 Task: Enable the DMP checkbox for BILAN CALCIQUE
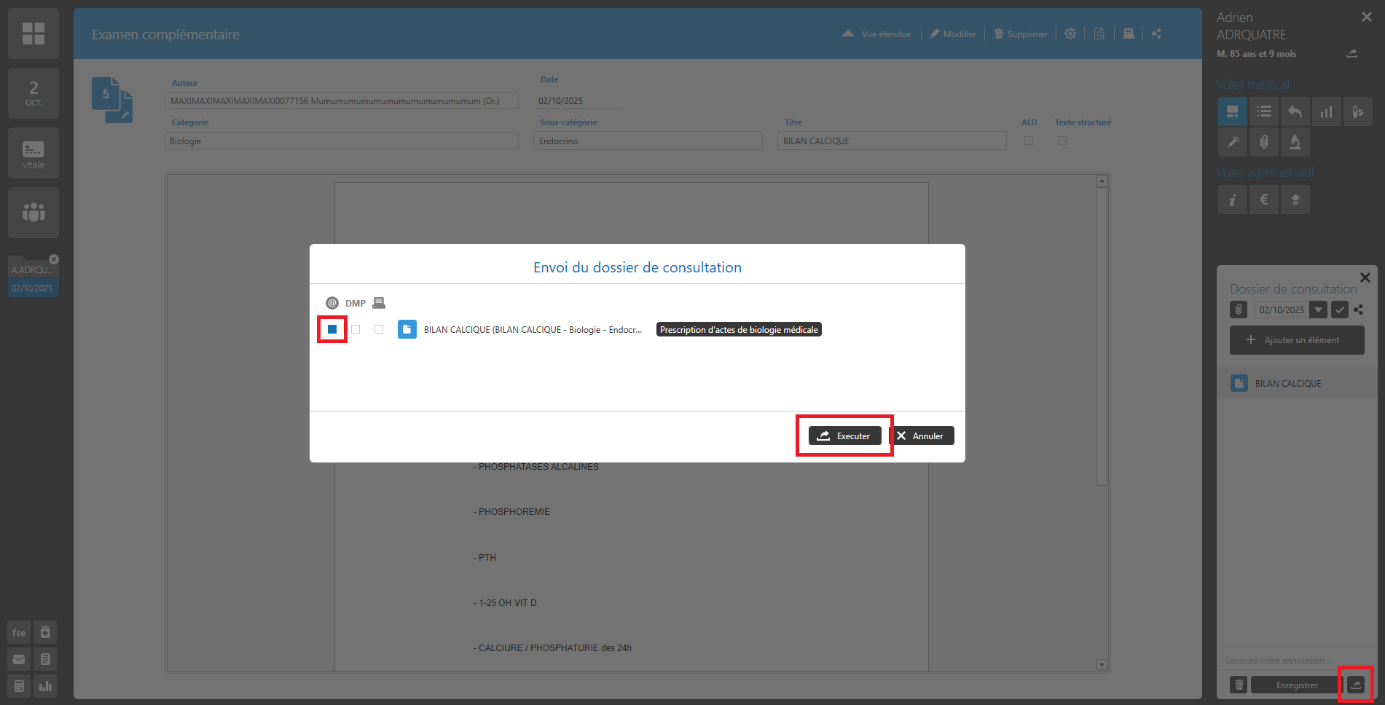[x=355, y=329]
